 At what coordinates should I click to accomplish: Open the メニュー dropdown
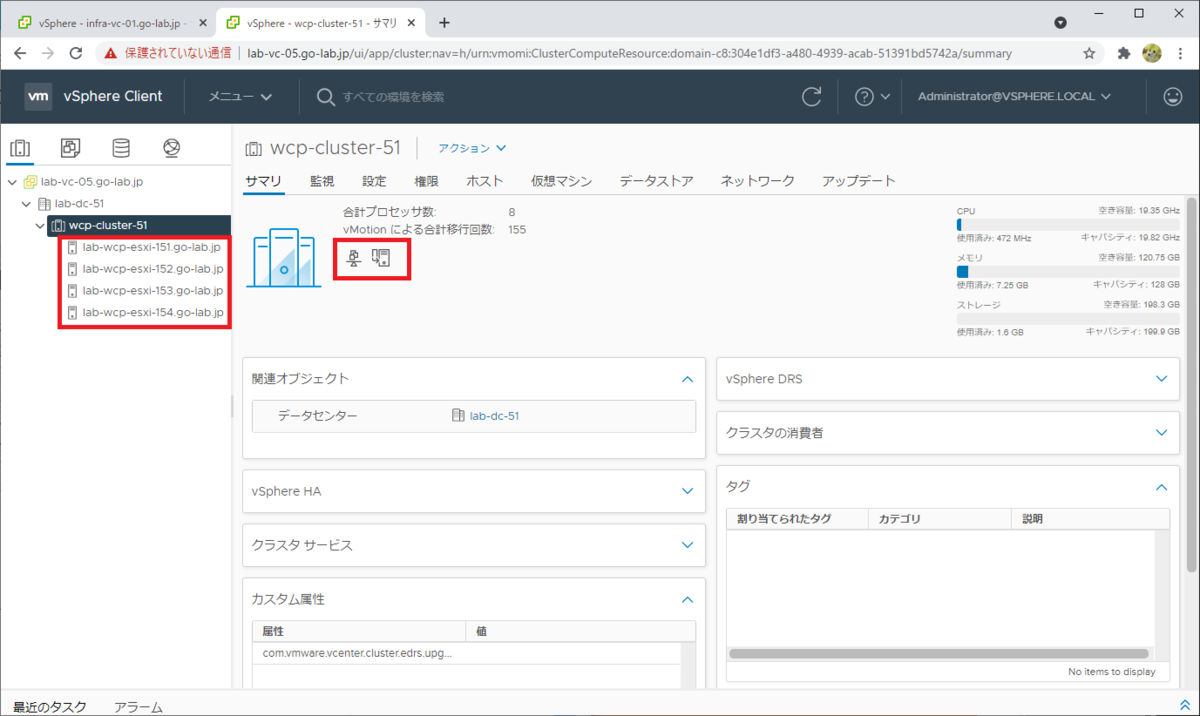[x=240, y=97]
